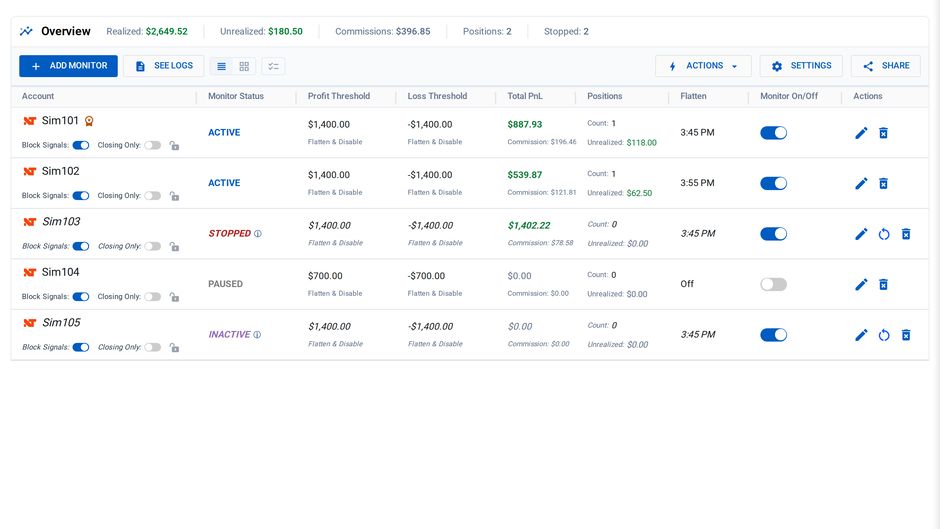Image resolution: width=940 pixels, height=529 pixels.
Task: Toggle Block Signals for Sim105
Action: 81,347
